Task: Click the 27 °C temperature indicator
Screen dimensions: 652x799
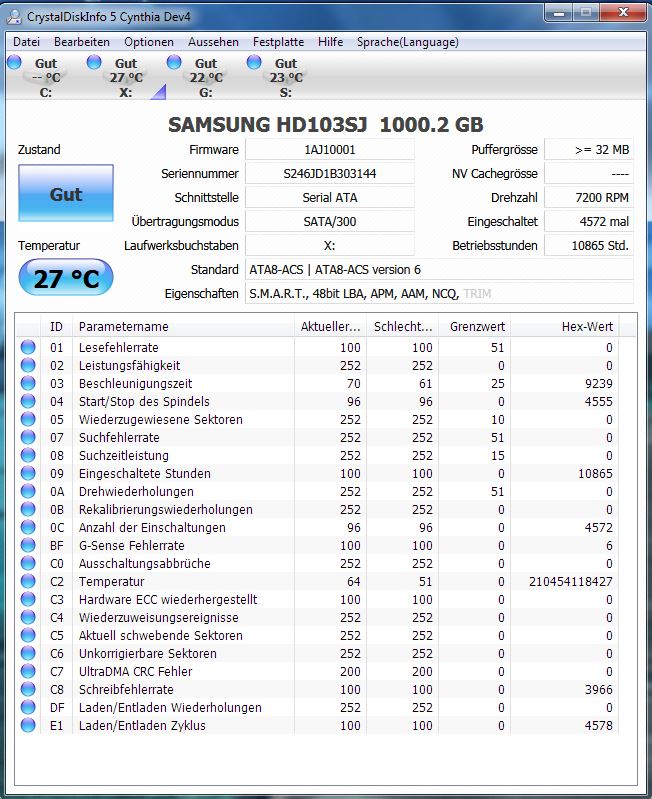Action: click(x=66, y=278)
